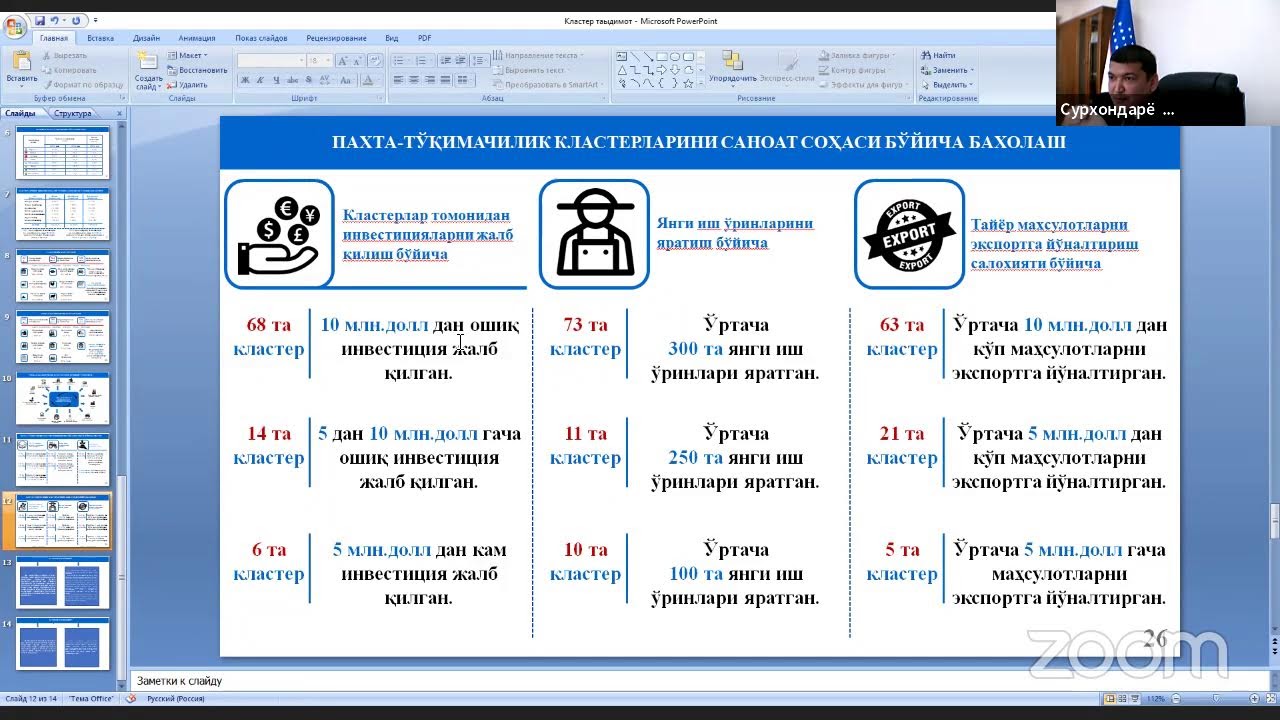Click Удалить to delete the slide
Image resolution: width=1280 pixels, height=720 pixels.
[186, 85]
